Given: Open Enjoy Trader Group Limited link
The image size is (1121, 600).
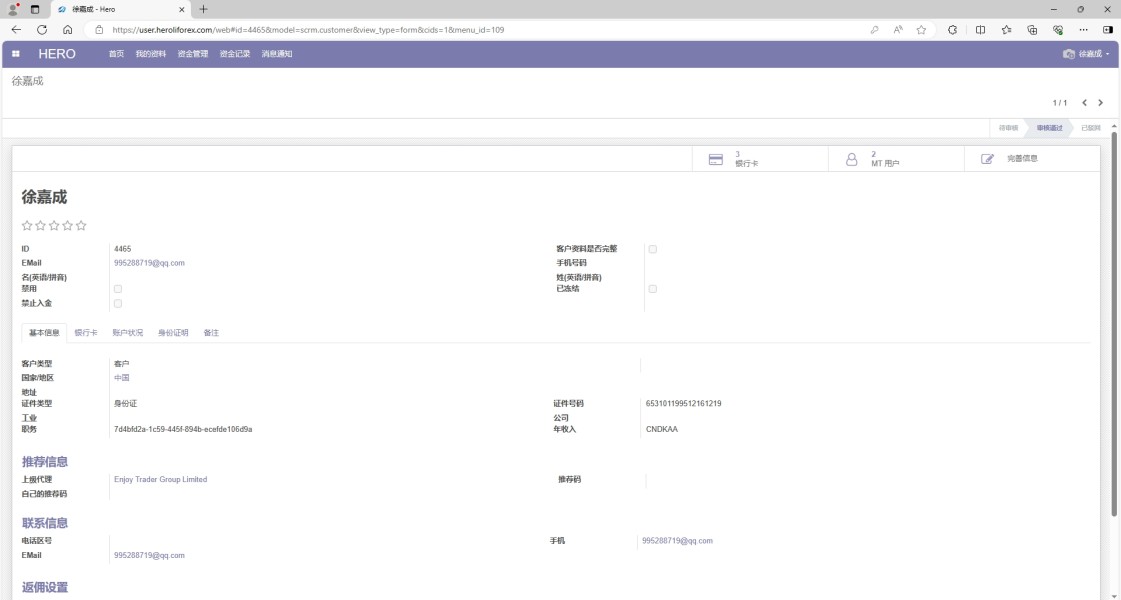Looking at the screenshot, I should tap(160, 480).
